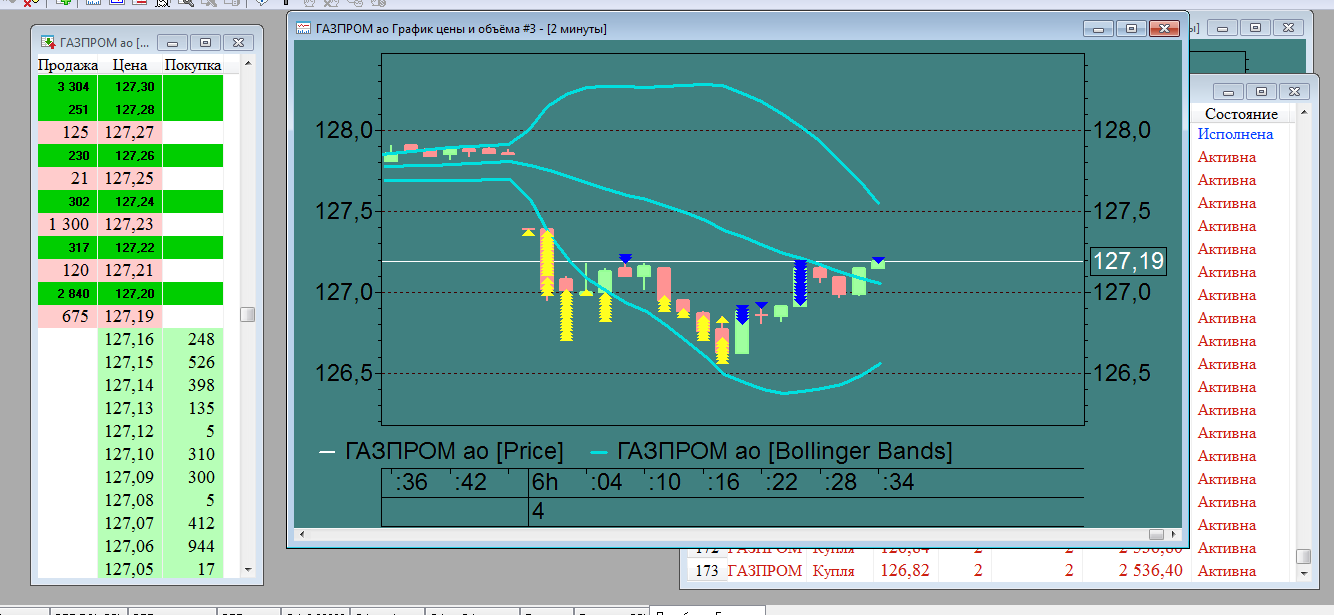Screen dimensions: 1334x615
Task: Click the 127,26 ask price cell
Action: [130, 155]
